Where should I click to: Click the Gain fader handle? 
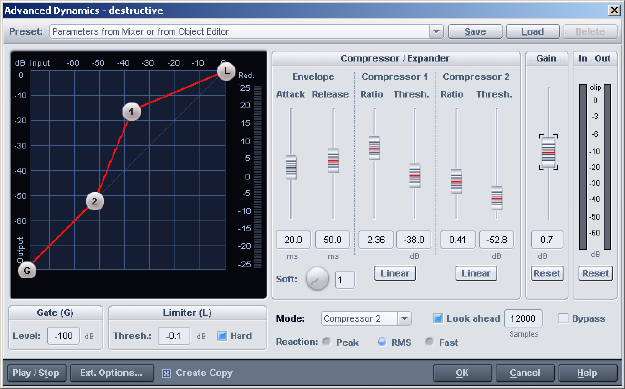click(x=548, y=152)
